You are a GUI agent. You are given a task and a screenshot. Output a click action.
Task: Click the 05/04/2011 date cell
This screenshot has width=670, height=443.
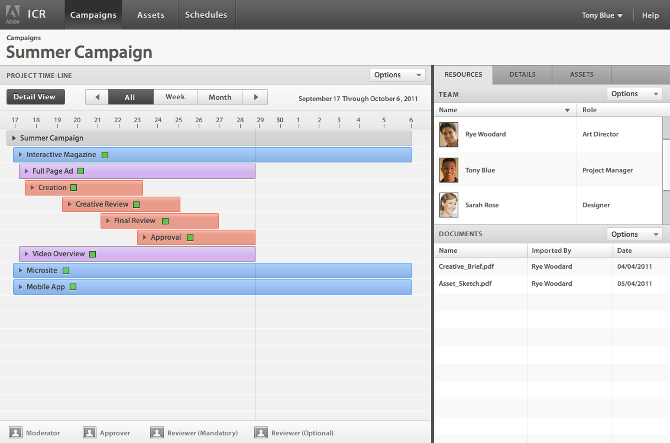635,284
